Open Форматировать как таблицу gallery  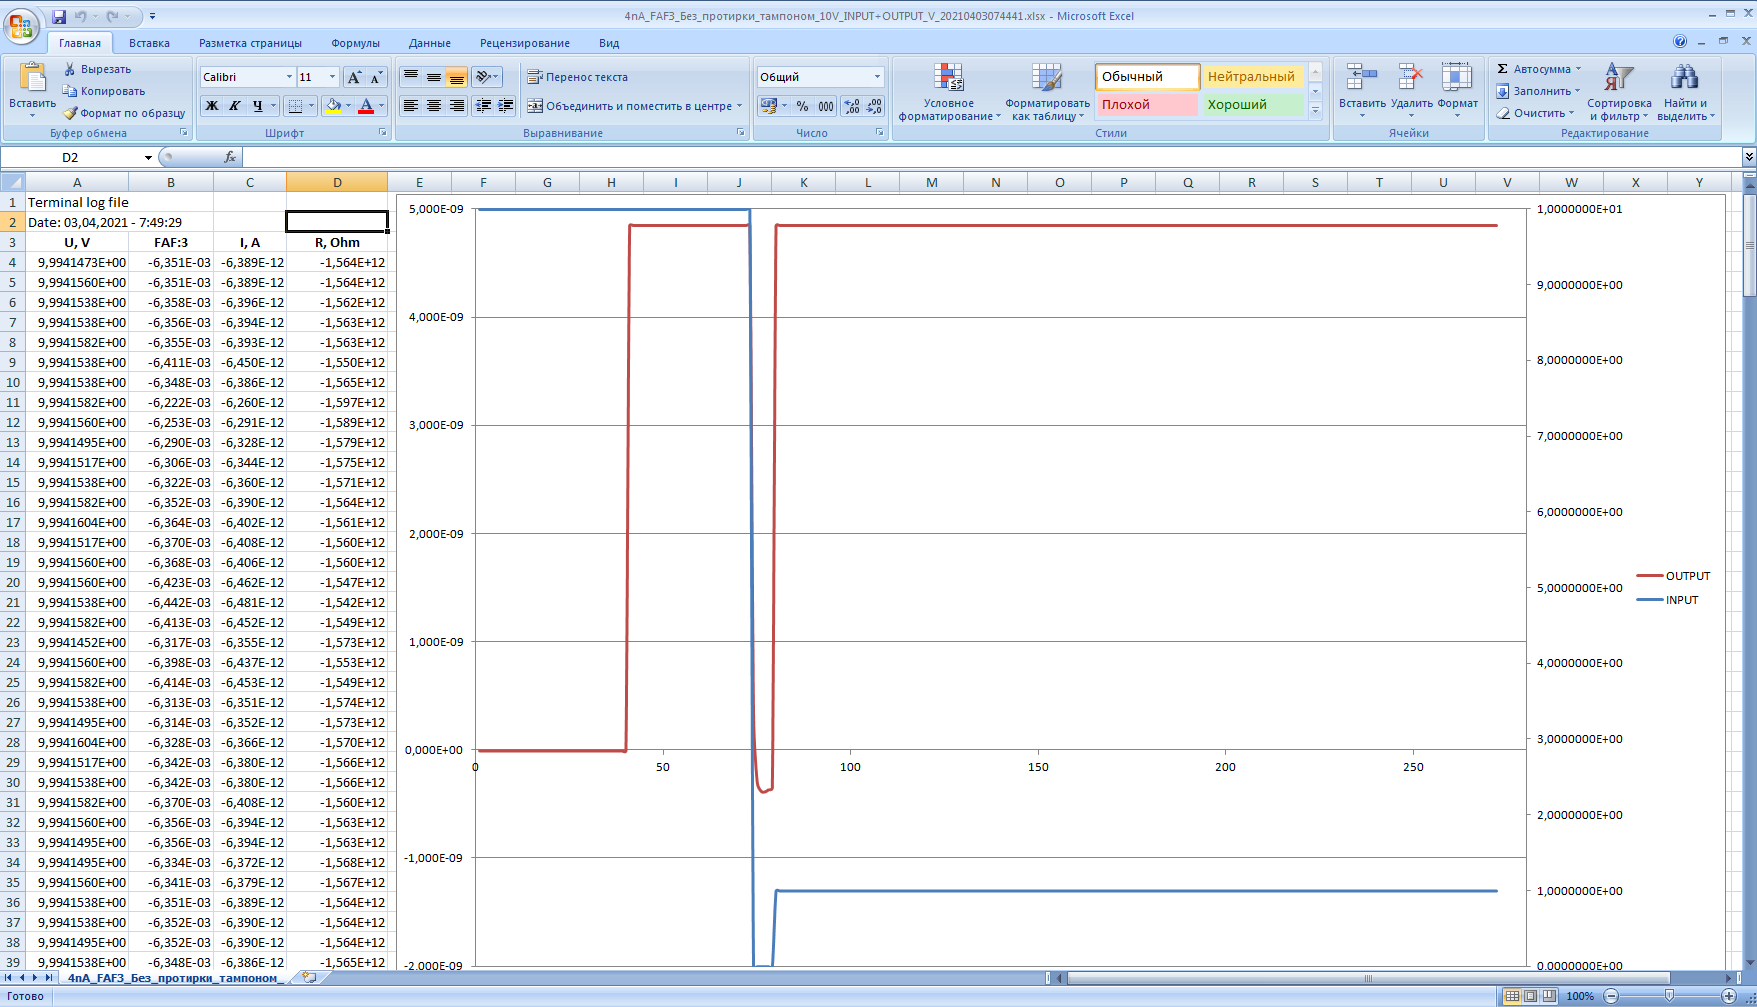click(1047, 91)
